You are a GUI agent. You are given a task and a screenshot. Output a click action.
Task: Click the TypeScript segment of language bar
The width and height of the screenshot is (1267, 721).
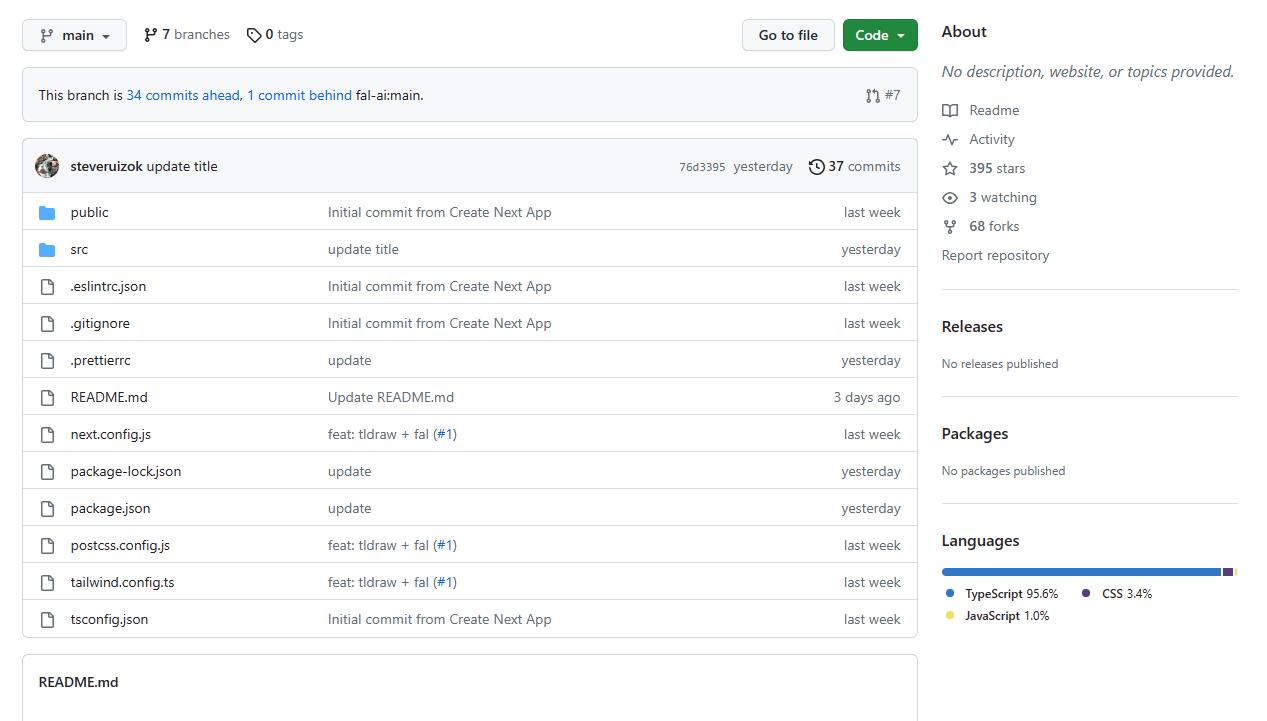click(1080, 572)
